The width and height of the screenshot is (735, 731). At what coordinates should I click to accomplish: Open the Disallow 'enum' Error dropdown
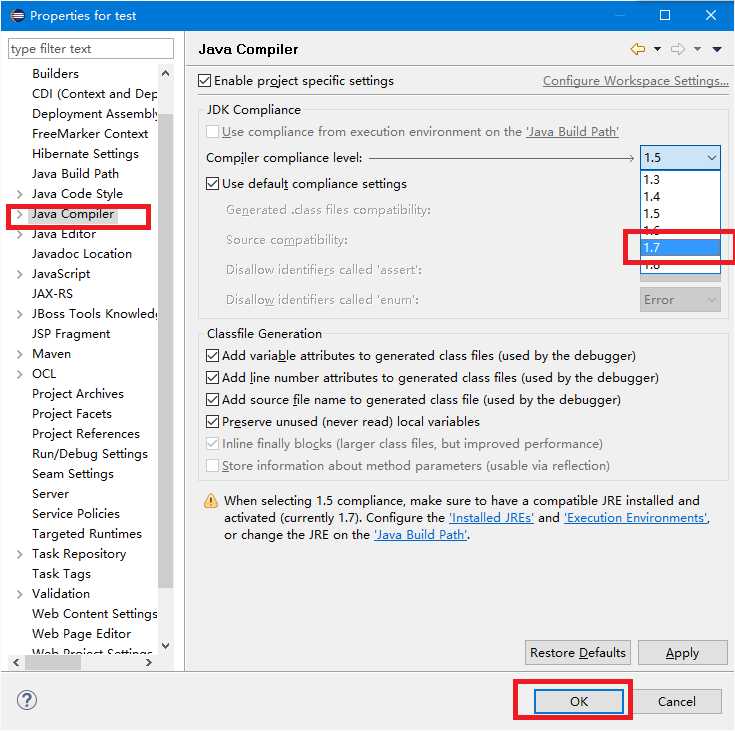coord(680,300)
